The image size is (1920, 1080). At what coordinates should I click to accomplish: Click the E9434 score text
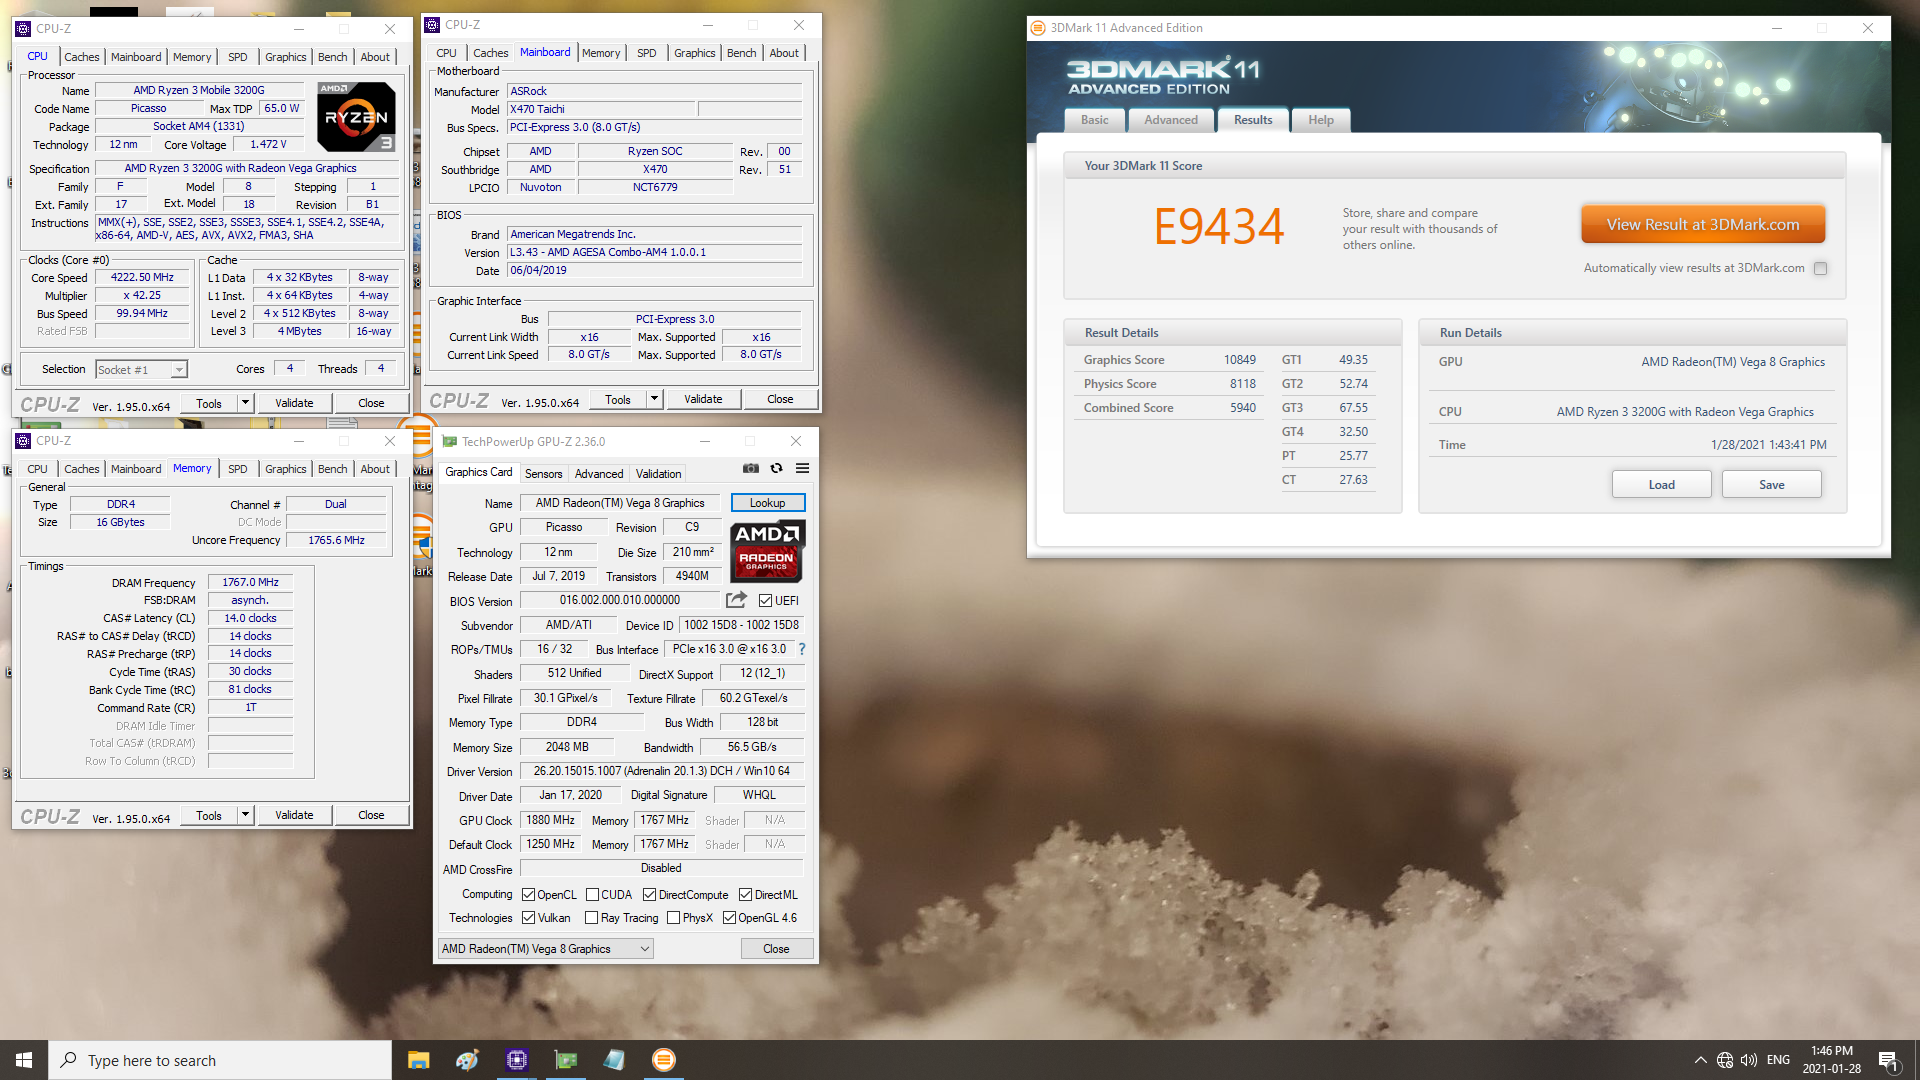pyautogui.click(x=1218, y=226)
